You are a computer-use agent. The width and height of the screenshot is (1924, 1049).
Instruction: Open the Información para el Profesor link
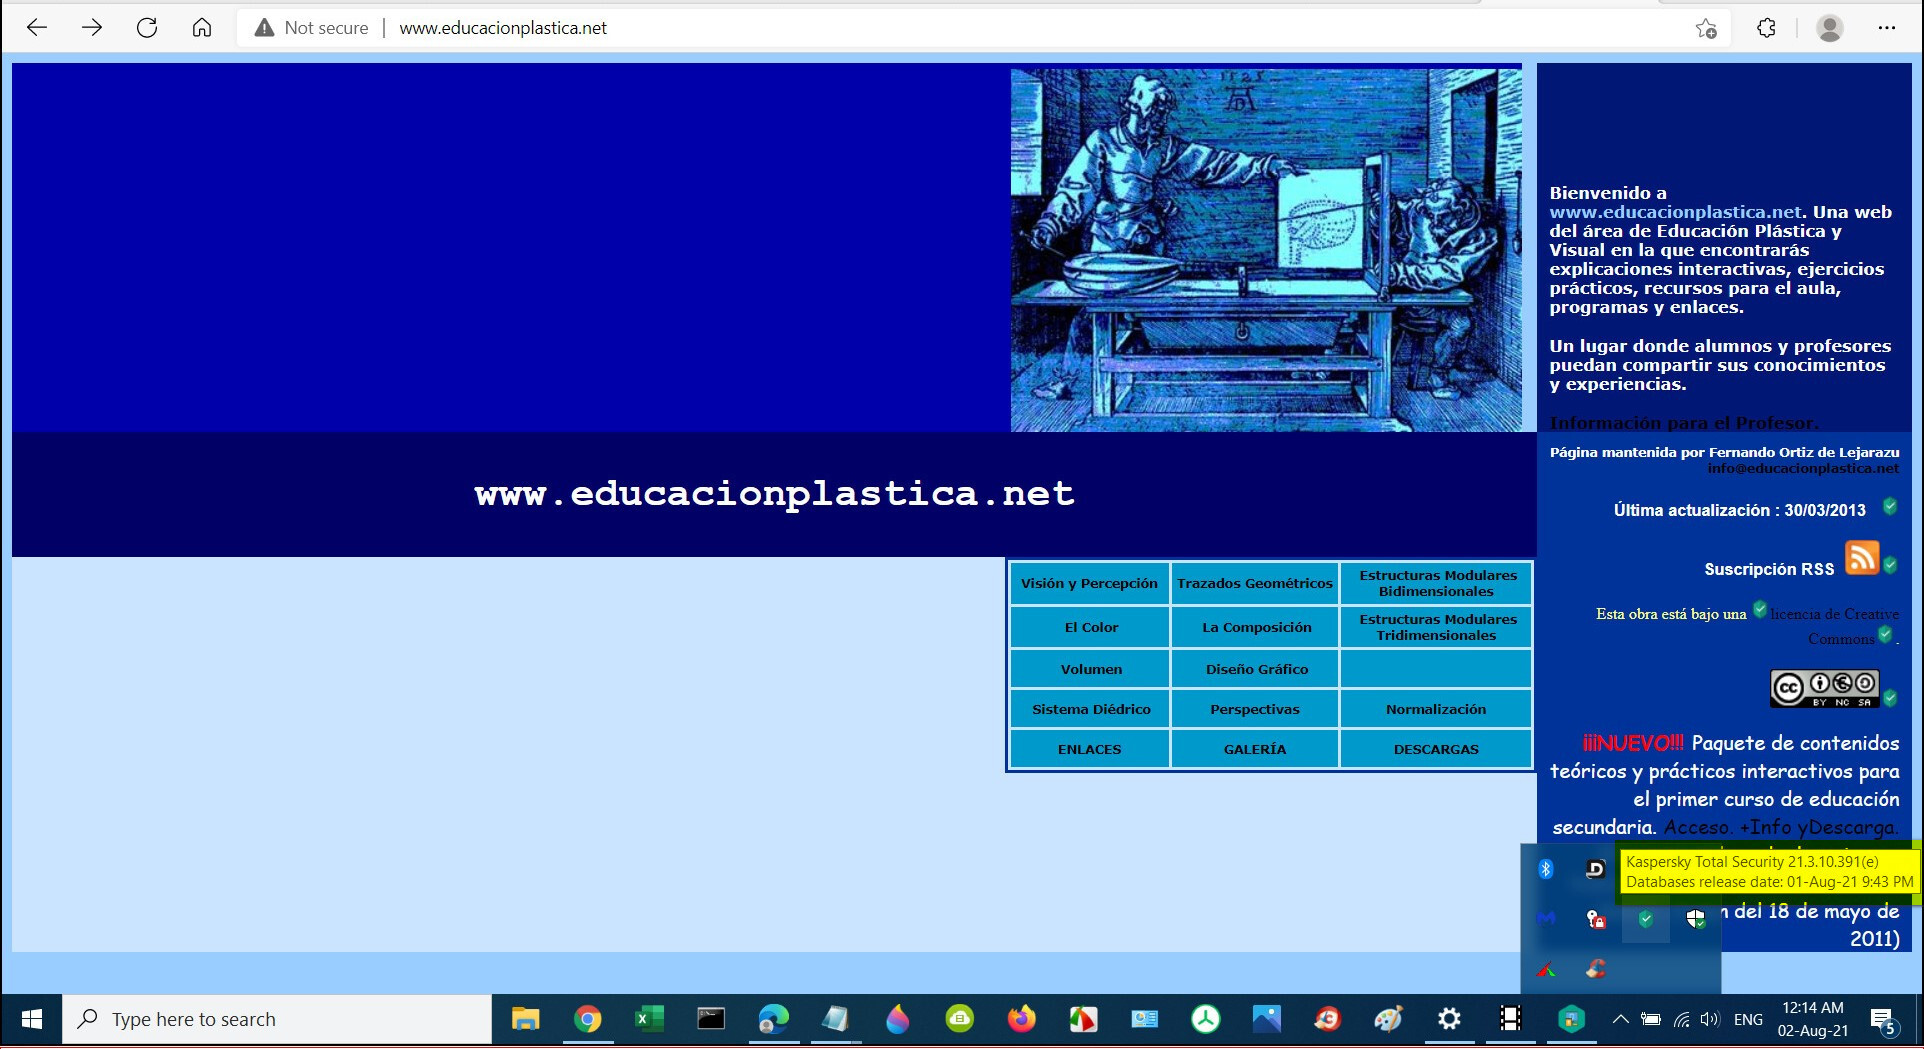1684,423
